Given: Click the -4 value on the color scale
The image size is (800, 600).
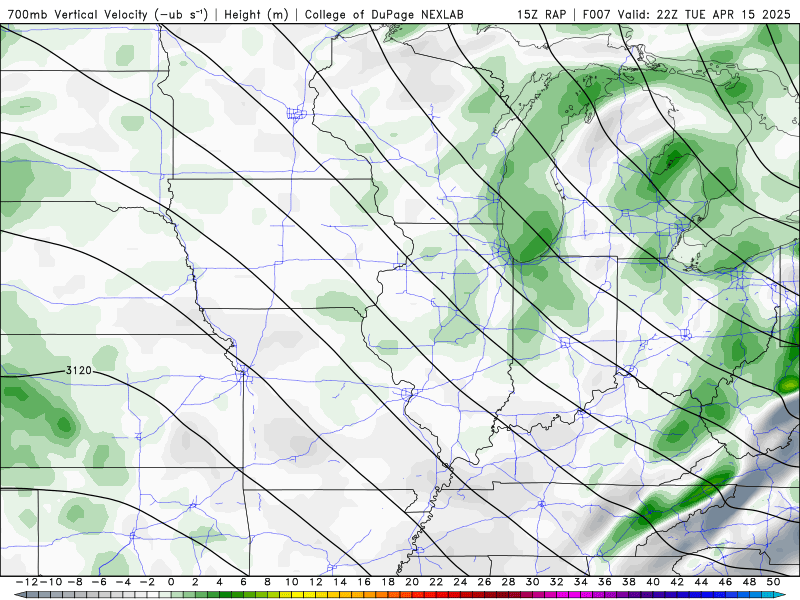Looking at the screenshot, I should (123, 582).
